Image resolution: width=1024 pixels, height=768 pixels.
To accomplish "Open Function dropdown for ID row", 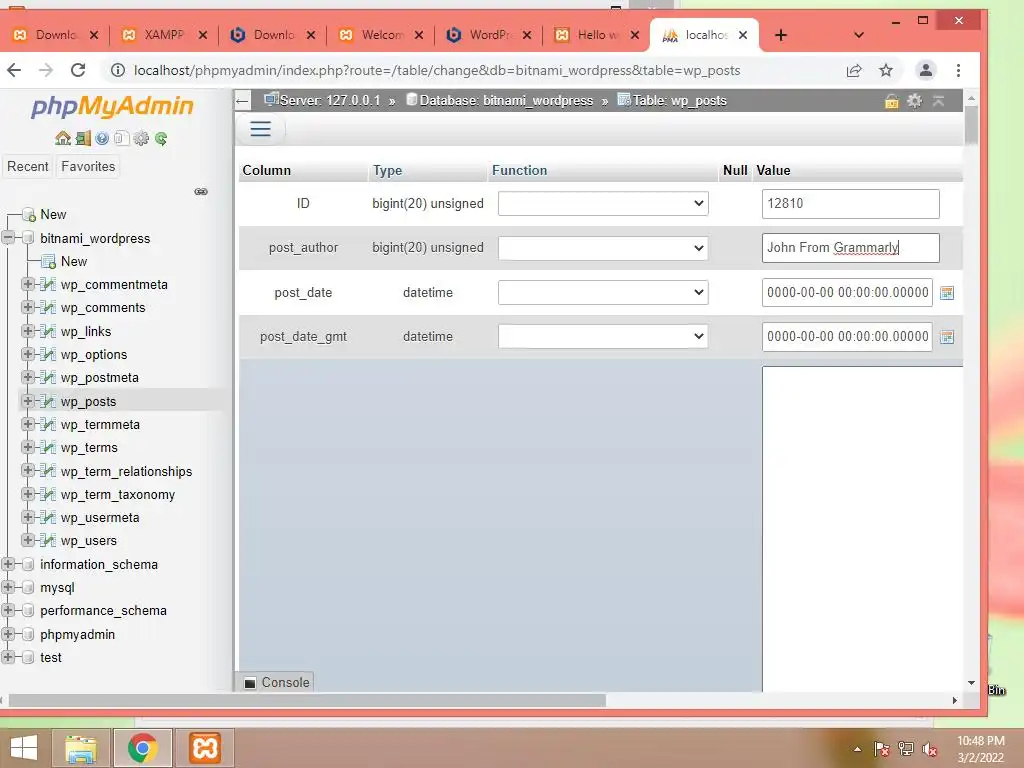I will coord(603,204).
